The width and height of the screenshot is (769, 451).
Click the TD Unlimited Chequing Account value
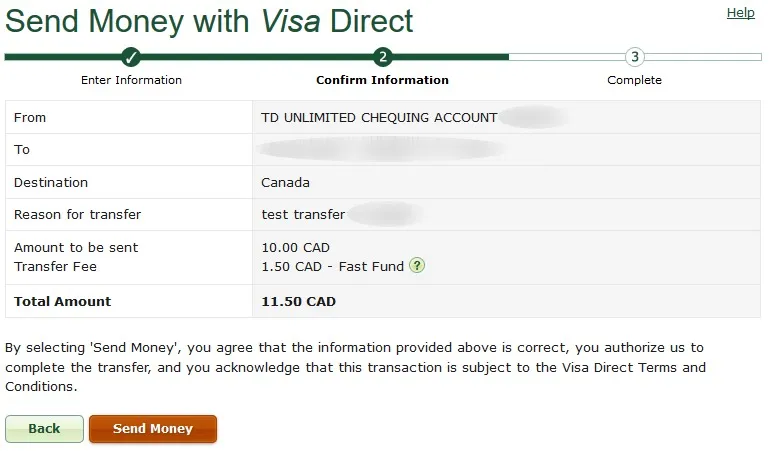379,117
